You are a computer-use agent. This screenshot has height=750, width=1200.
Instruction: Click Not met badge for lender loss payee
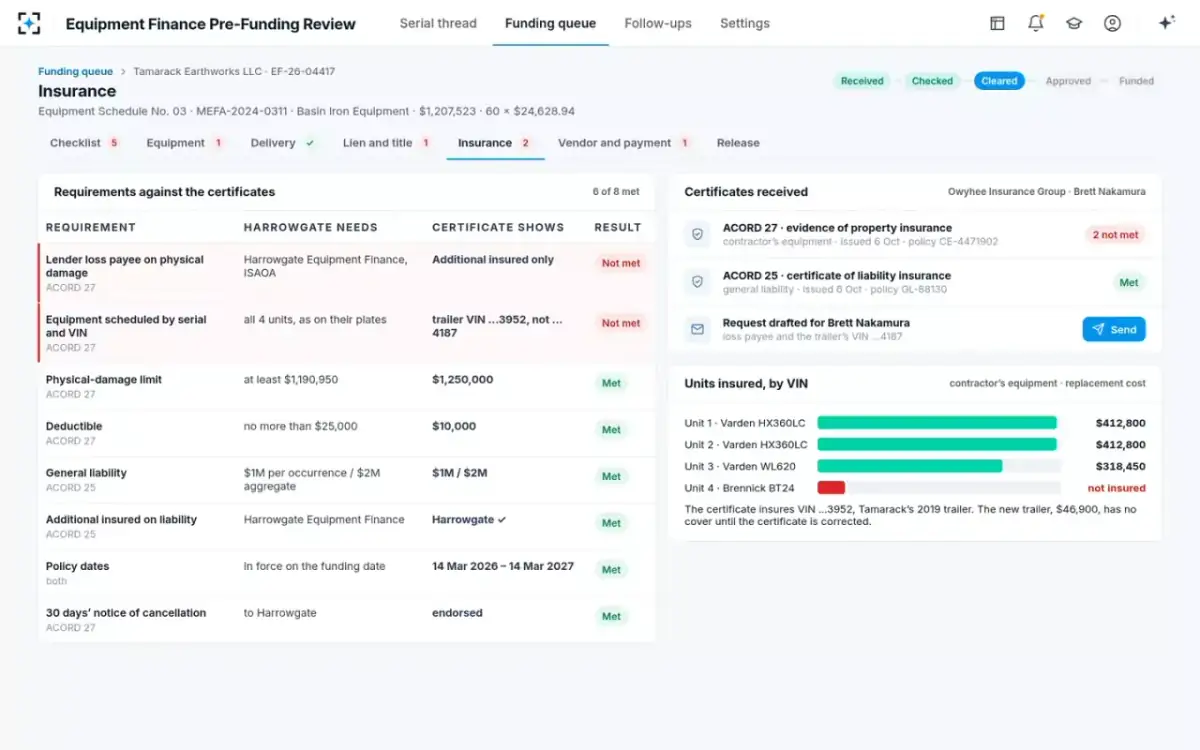coord(620,263)
